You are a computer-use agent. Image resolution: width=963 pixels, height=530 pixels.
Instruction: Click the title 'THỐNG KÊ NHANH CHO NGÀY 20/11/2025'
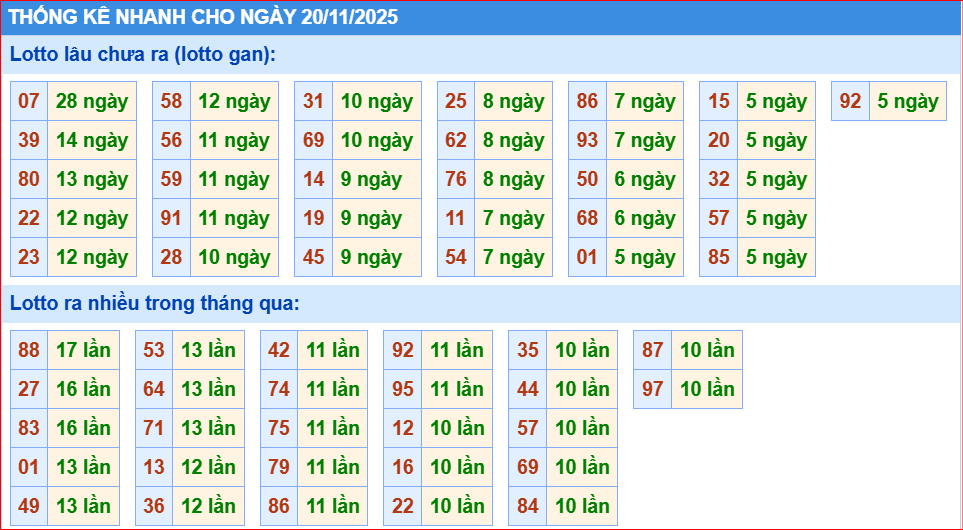[x=203, y=17]
